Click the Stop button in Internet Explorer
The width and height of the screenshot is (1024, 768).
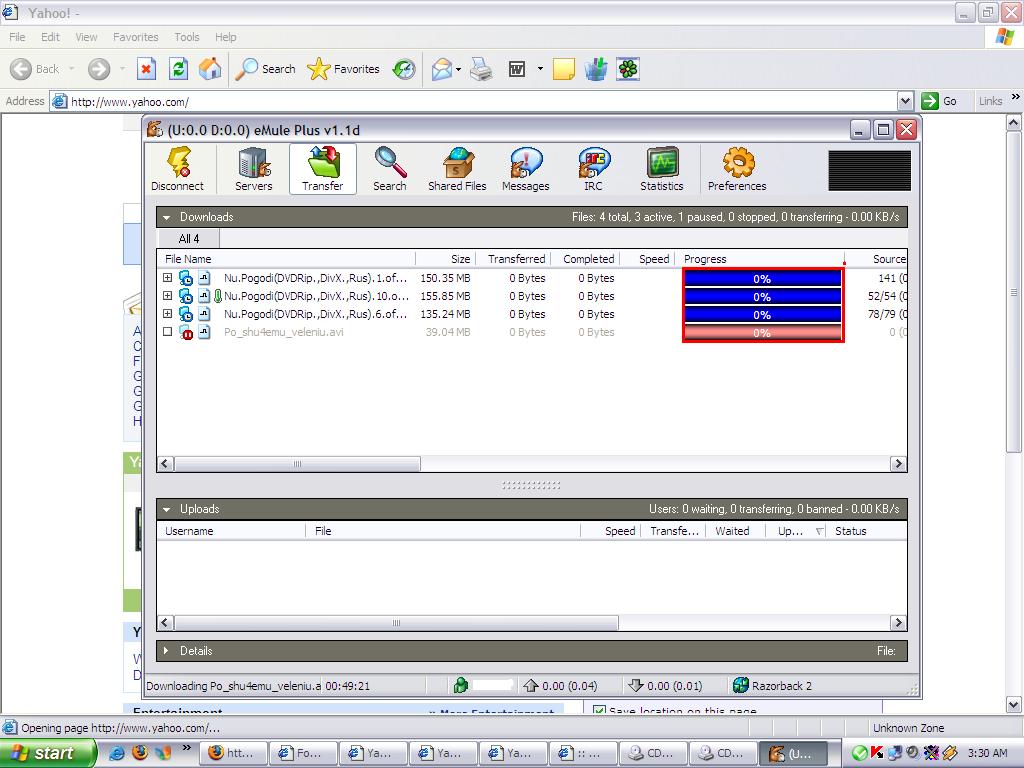point(146,69)
